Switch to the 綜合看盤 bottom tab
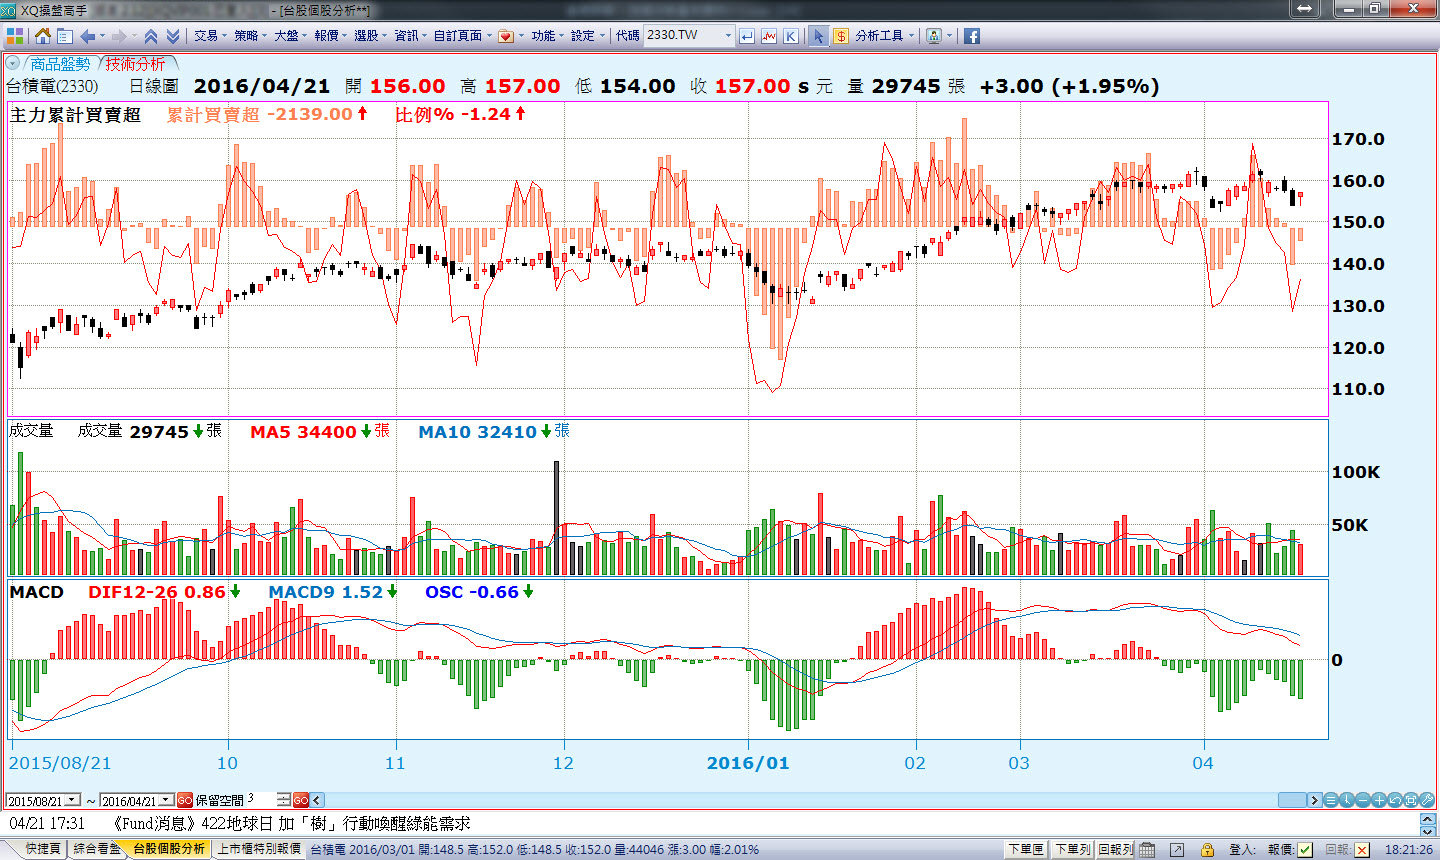 coord(97,849)
